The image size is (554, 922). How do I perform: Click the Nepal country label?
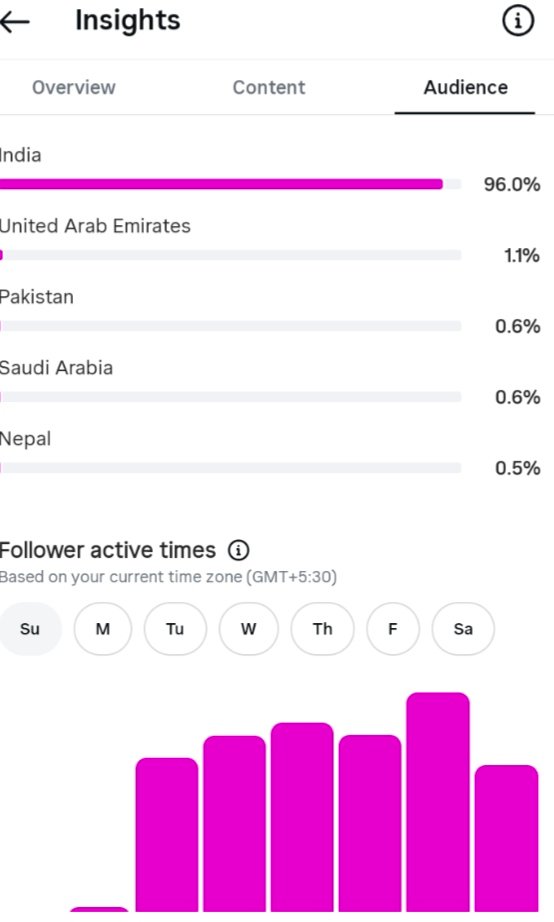tap(25, 439)
